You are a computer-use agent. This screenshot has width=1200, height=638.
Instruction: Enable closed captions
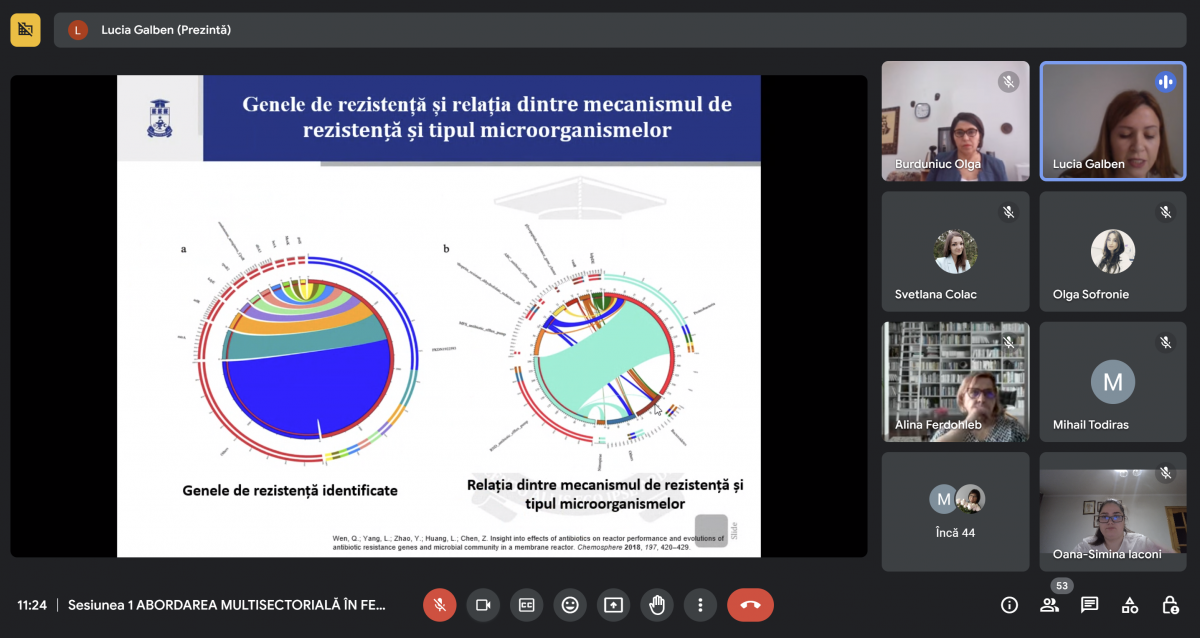(x=526, y=605)
